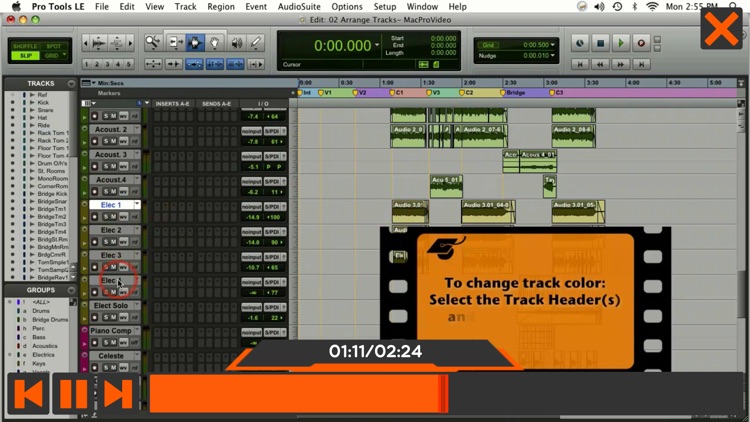
Task: Click the Acoust. 3 noinput selector
Action: point(252,156)
